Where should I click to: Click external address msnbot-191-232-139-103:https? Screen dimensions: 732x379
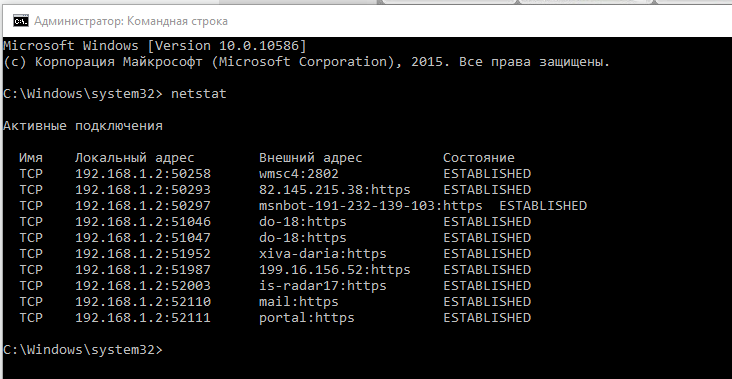point(371,205)
